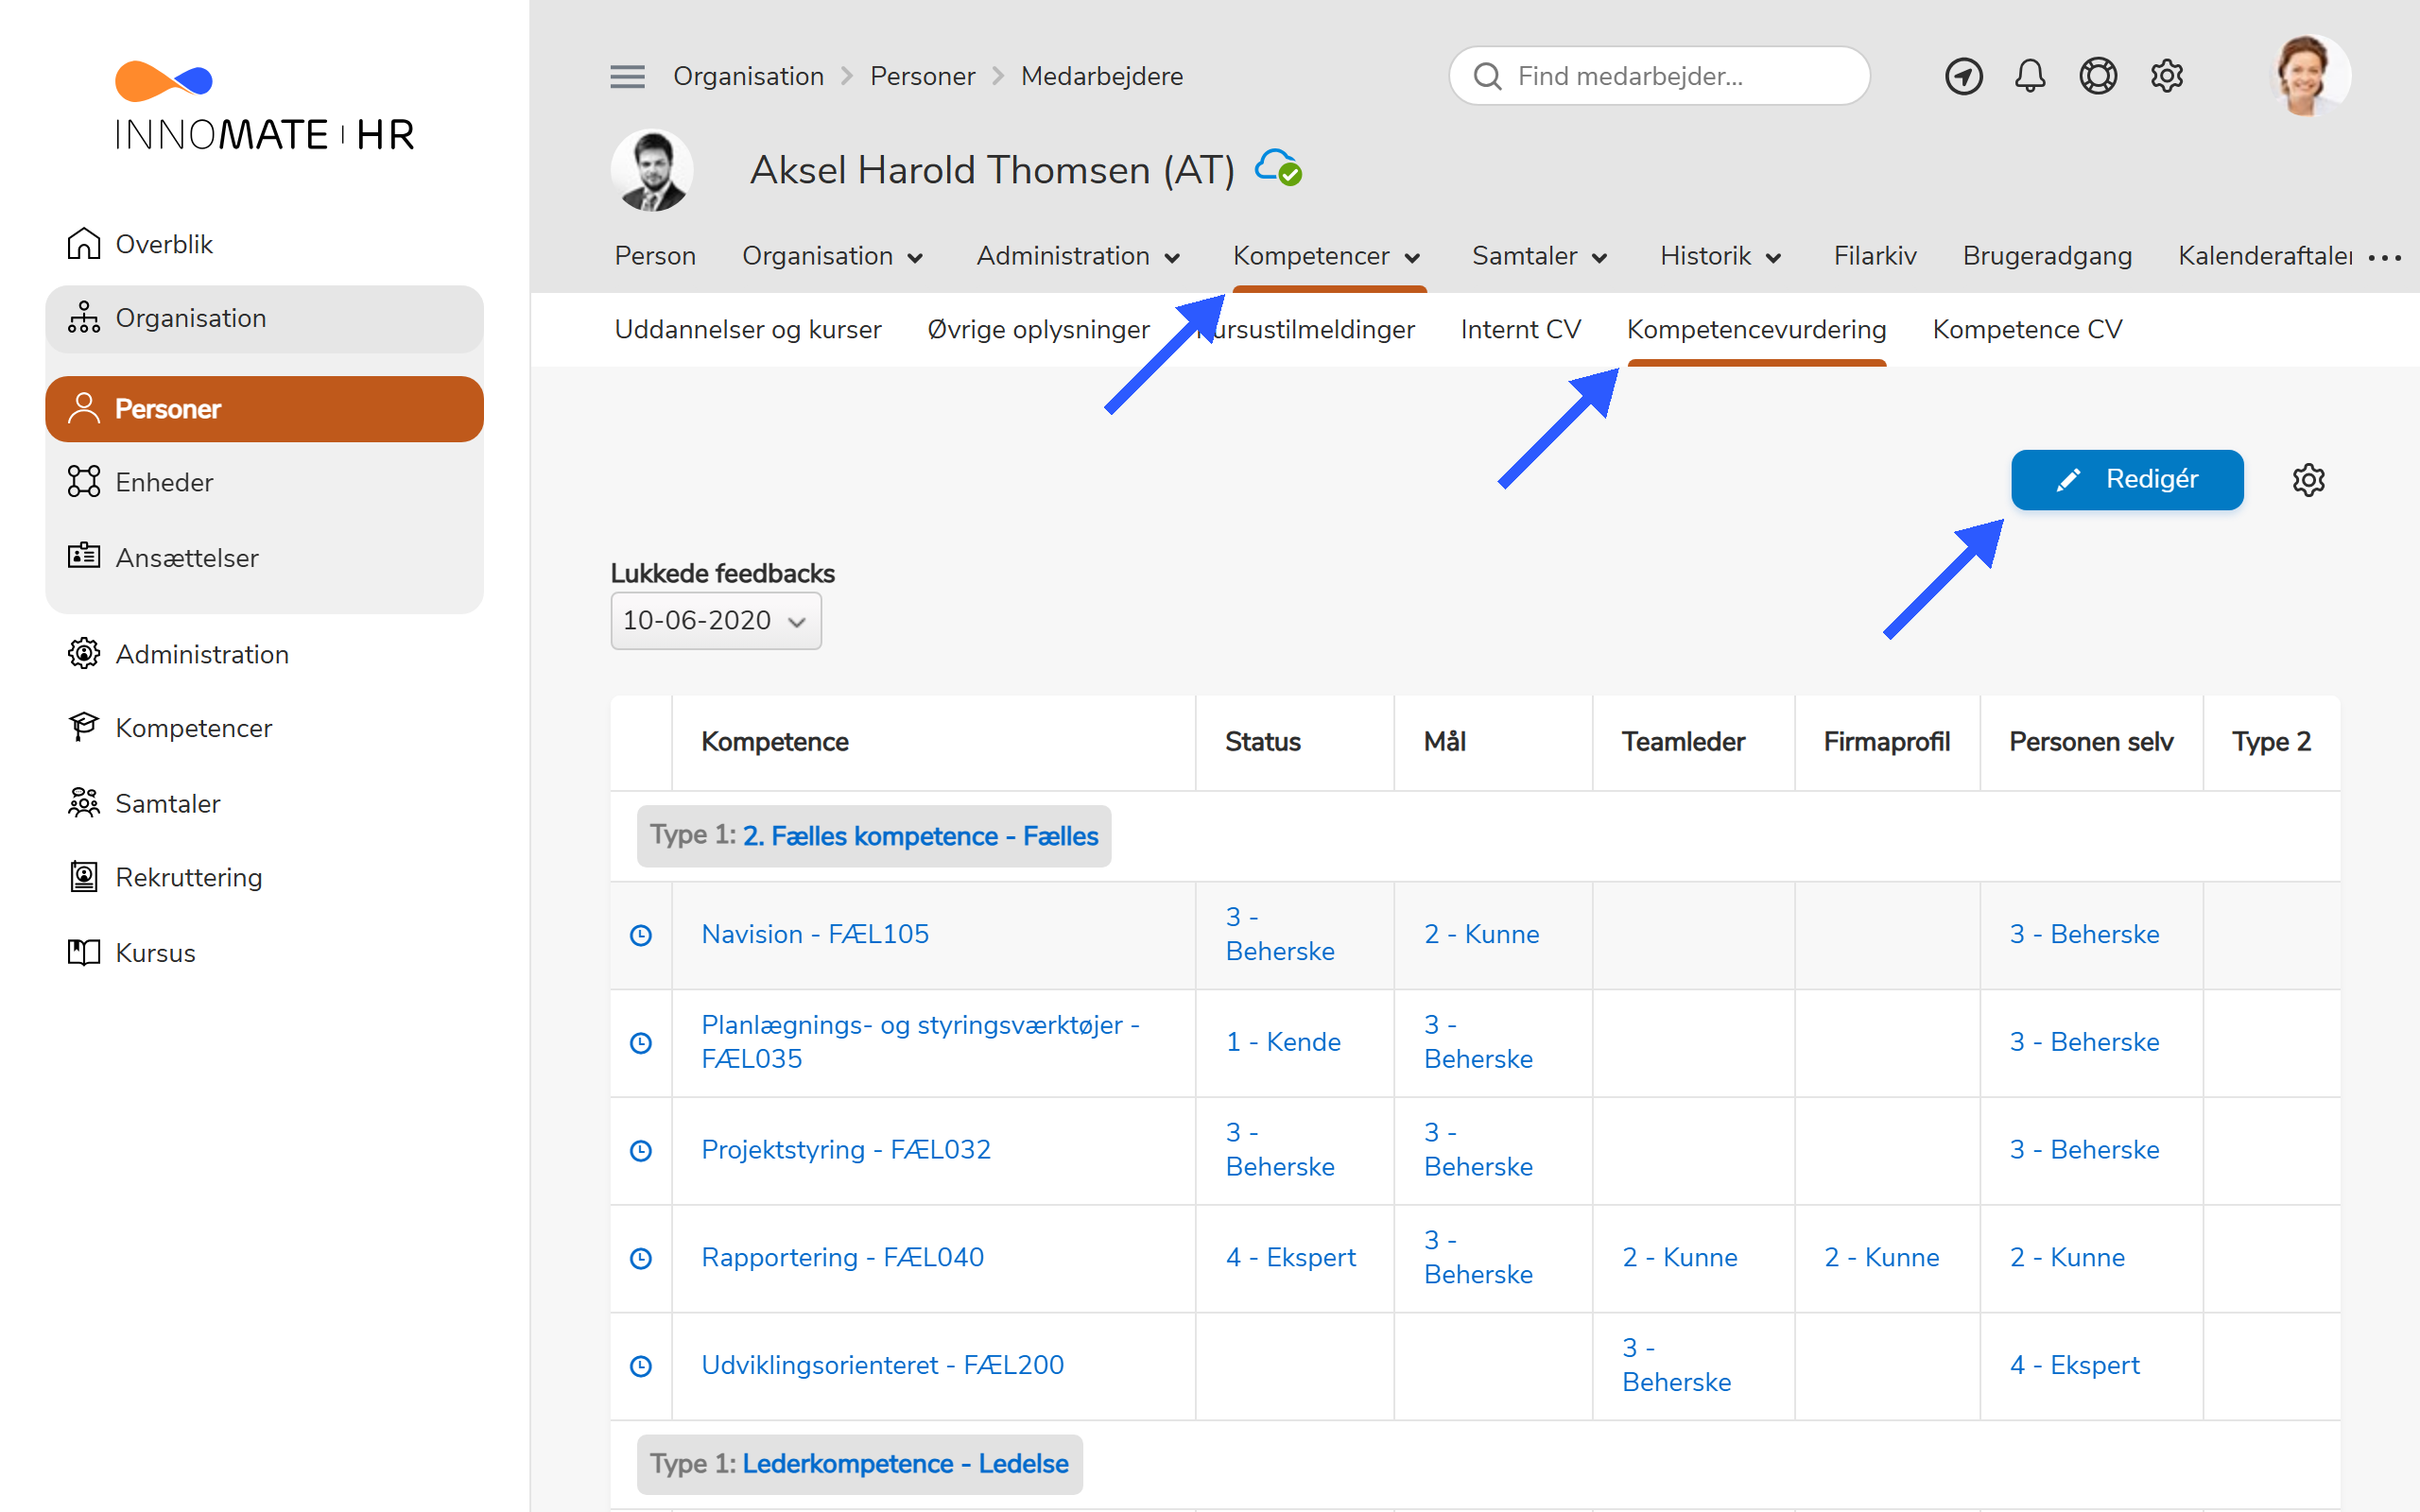Click Organisation breadcrumb link
This screenshot has width=2420, height=1512.
point(748,76)
